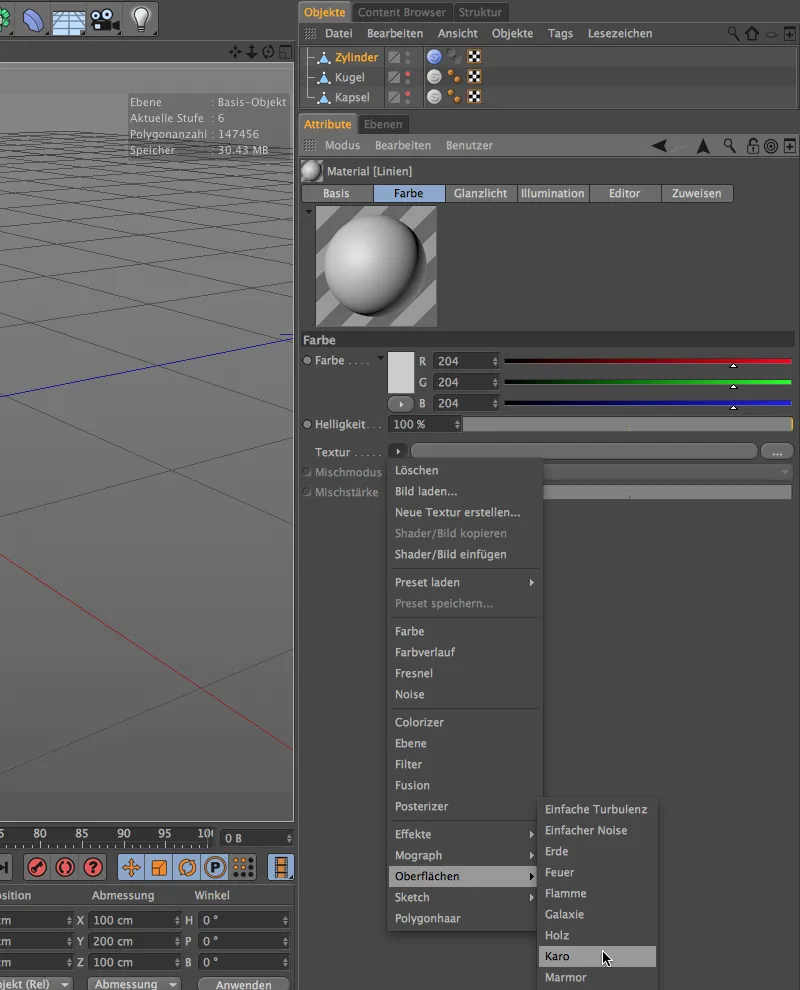Screen dimensions: 800x990
Task: Click the filmstrip playback options icon
Action: coord(280,867)
